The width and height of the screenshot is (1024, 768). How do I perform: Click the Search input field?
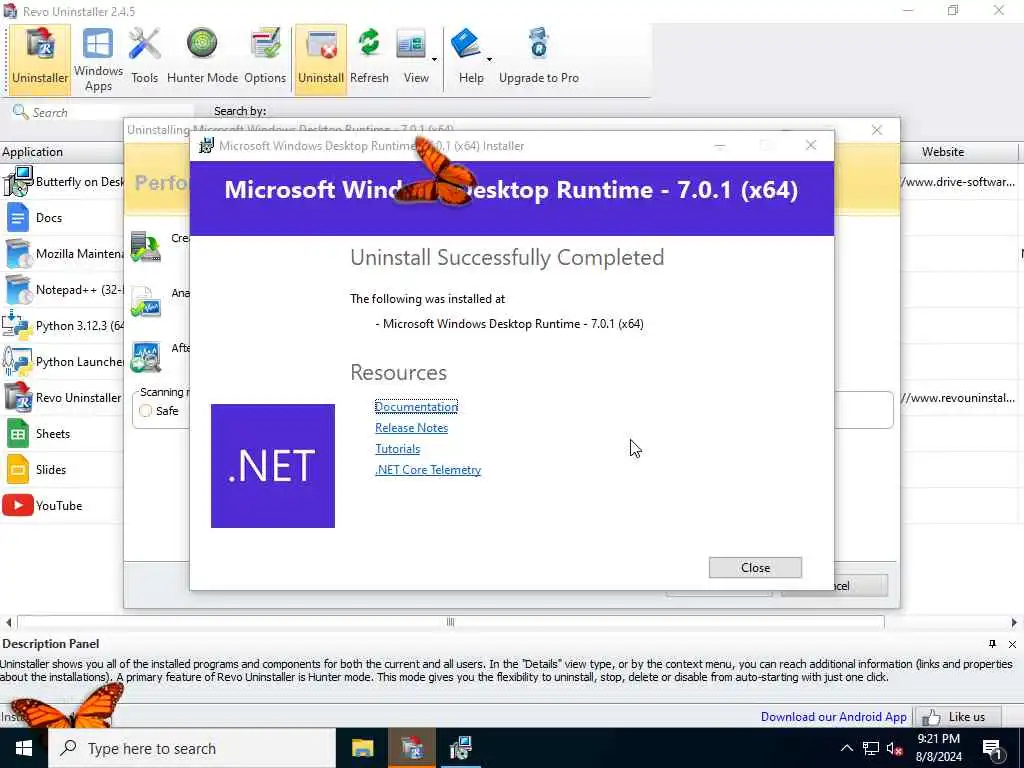click(103, 112)
